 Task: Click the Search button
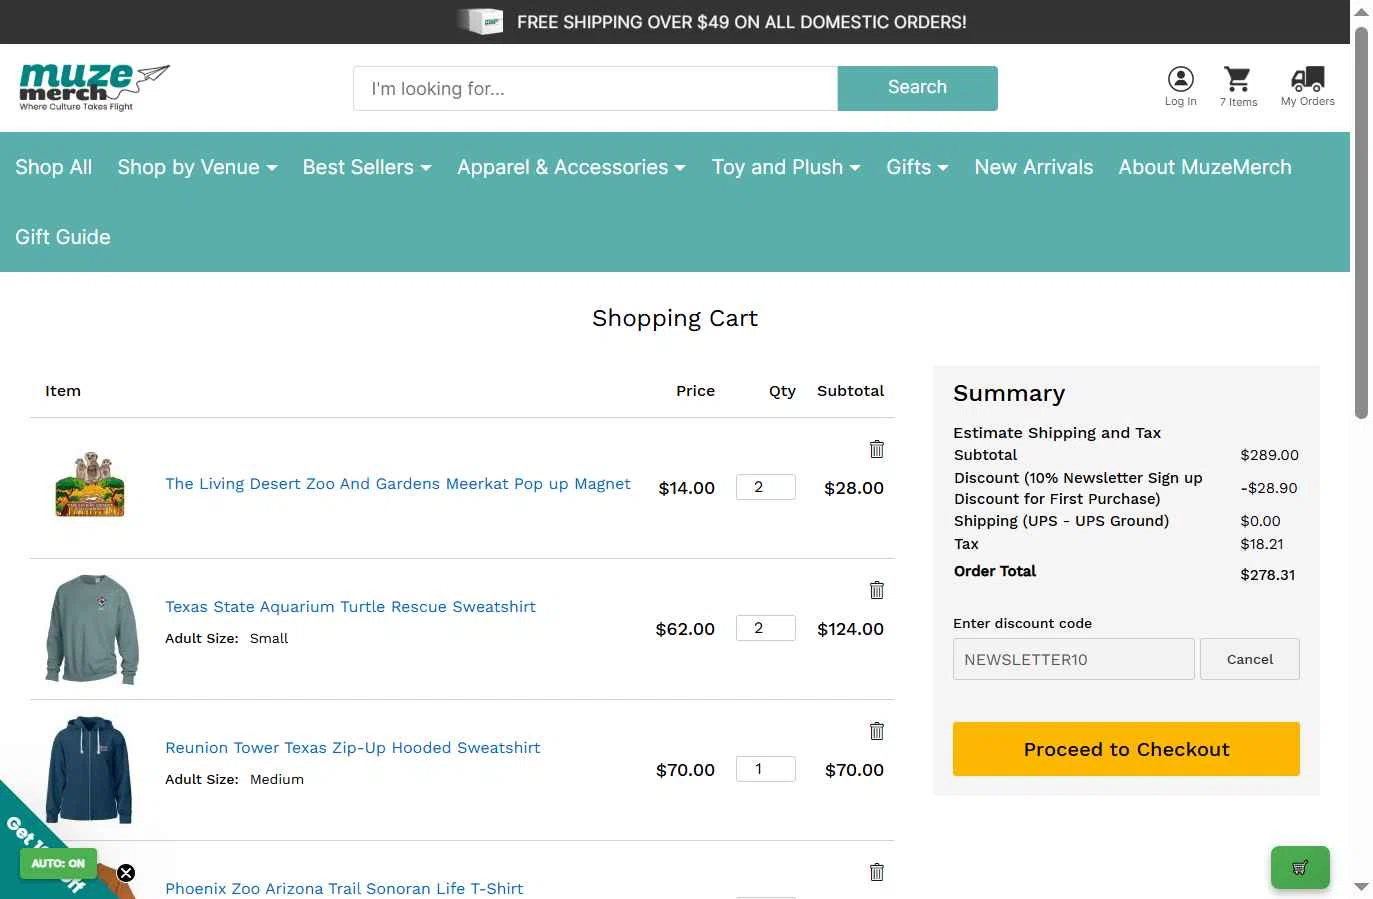tap(917, 88)
